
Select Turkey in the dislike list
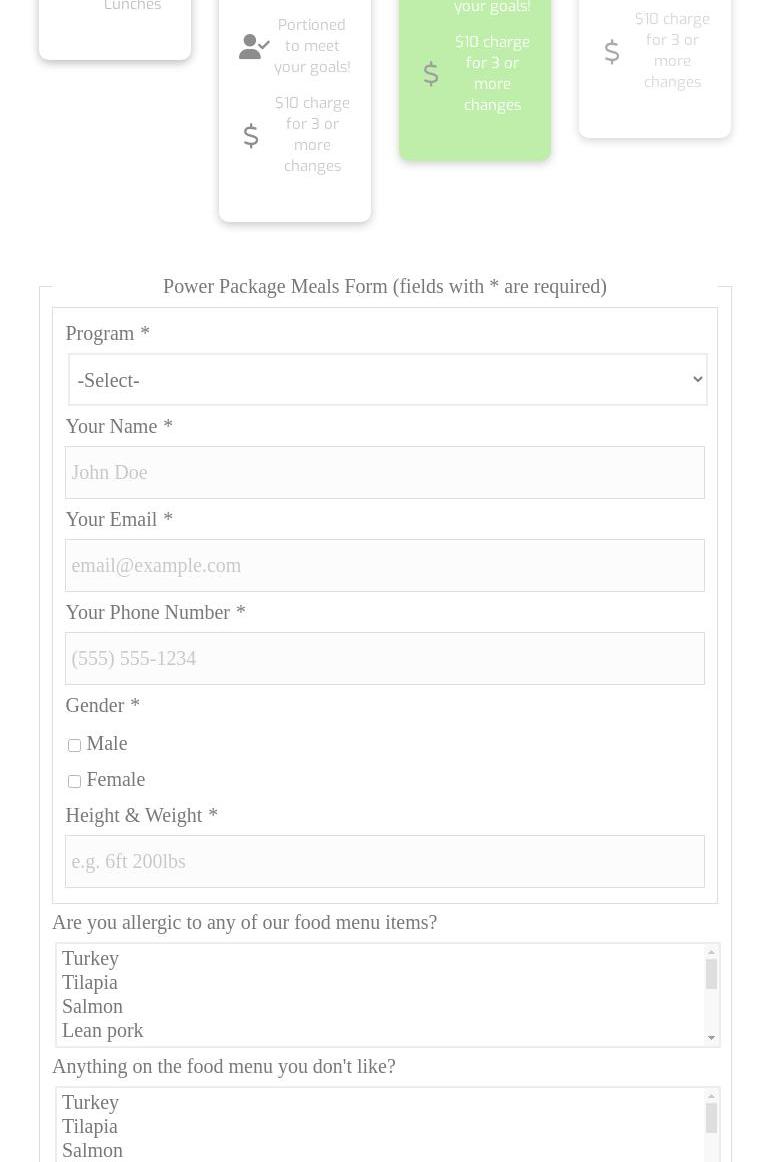(x=90, y=1102)
